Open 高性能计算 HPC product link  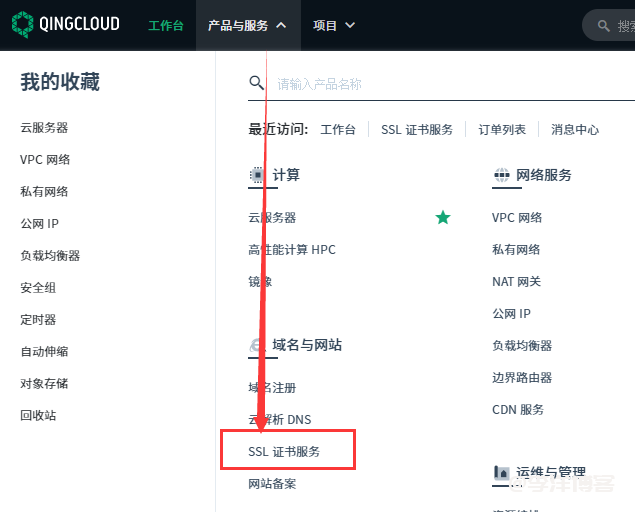point(292,250)
